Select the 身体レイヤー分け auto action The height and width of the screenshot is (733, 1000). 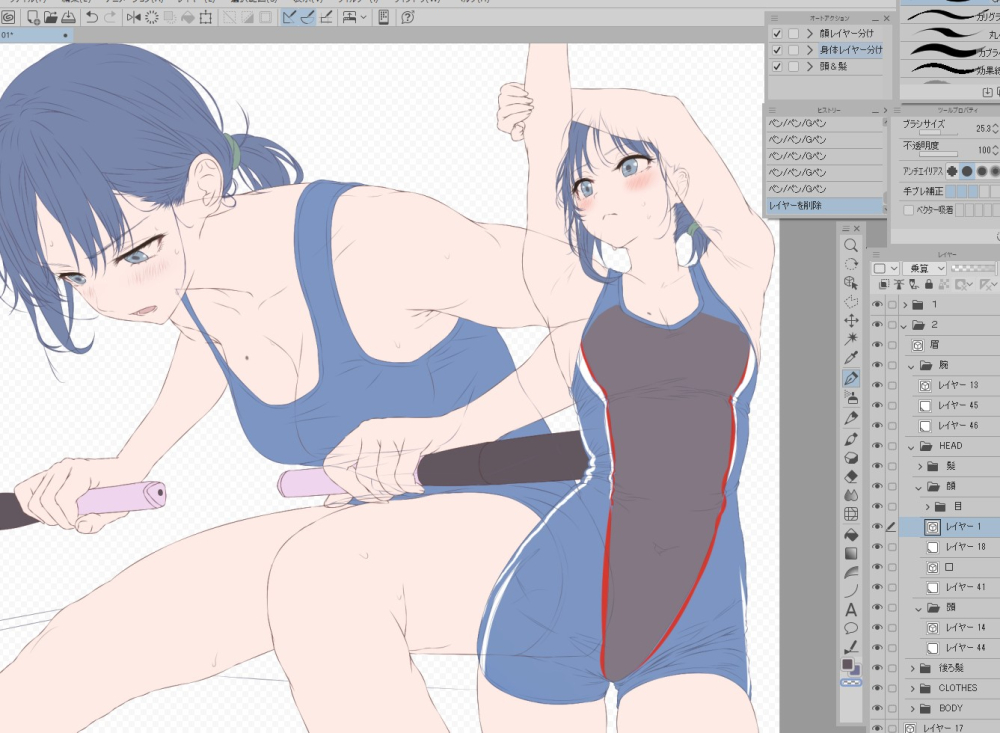pos(851,50)
